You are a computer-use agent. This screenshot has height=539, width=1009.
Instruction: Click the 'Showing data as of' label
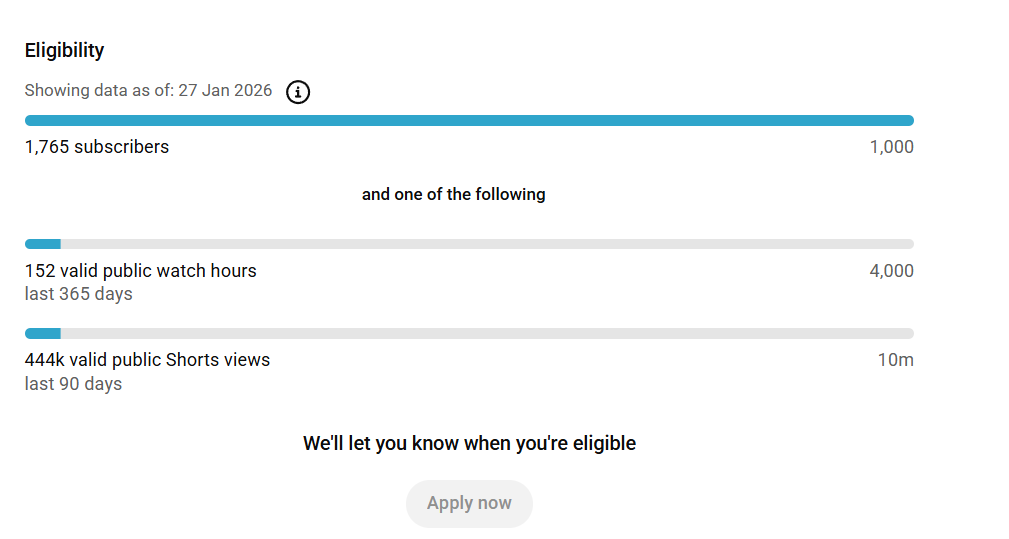(x=99, y=91)
